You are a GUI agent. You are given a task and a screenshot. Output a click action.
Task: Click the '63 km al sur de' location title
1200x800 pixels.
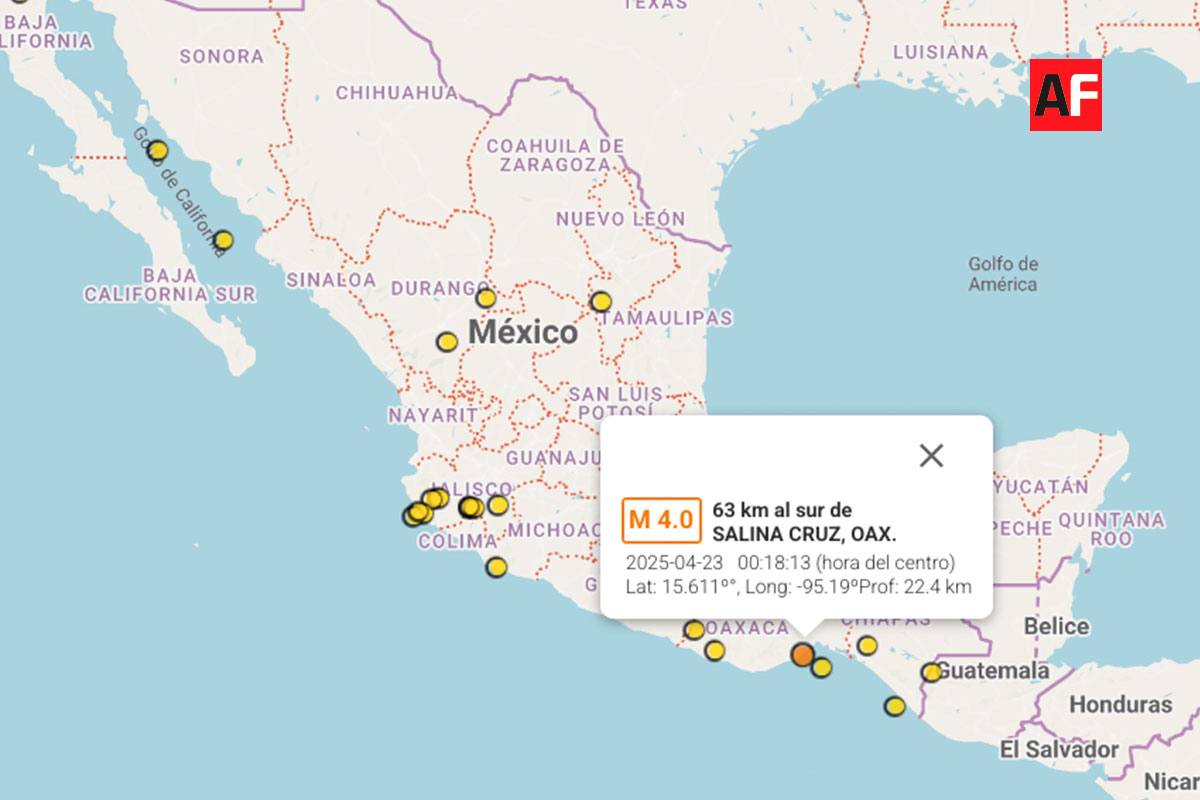pos(783,510)
